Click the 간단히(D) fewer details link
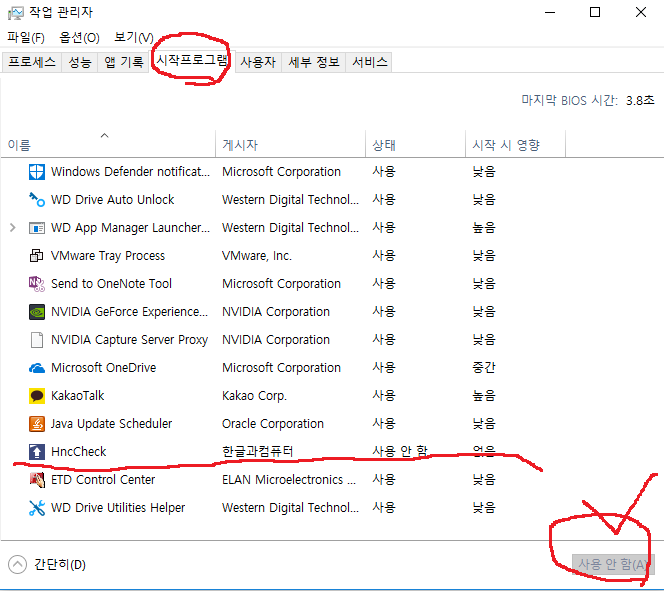The width and height of the screenshot is (664, 591). click(60, 565)
